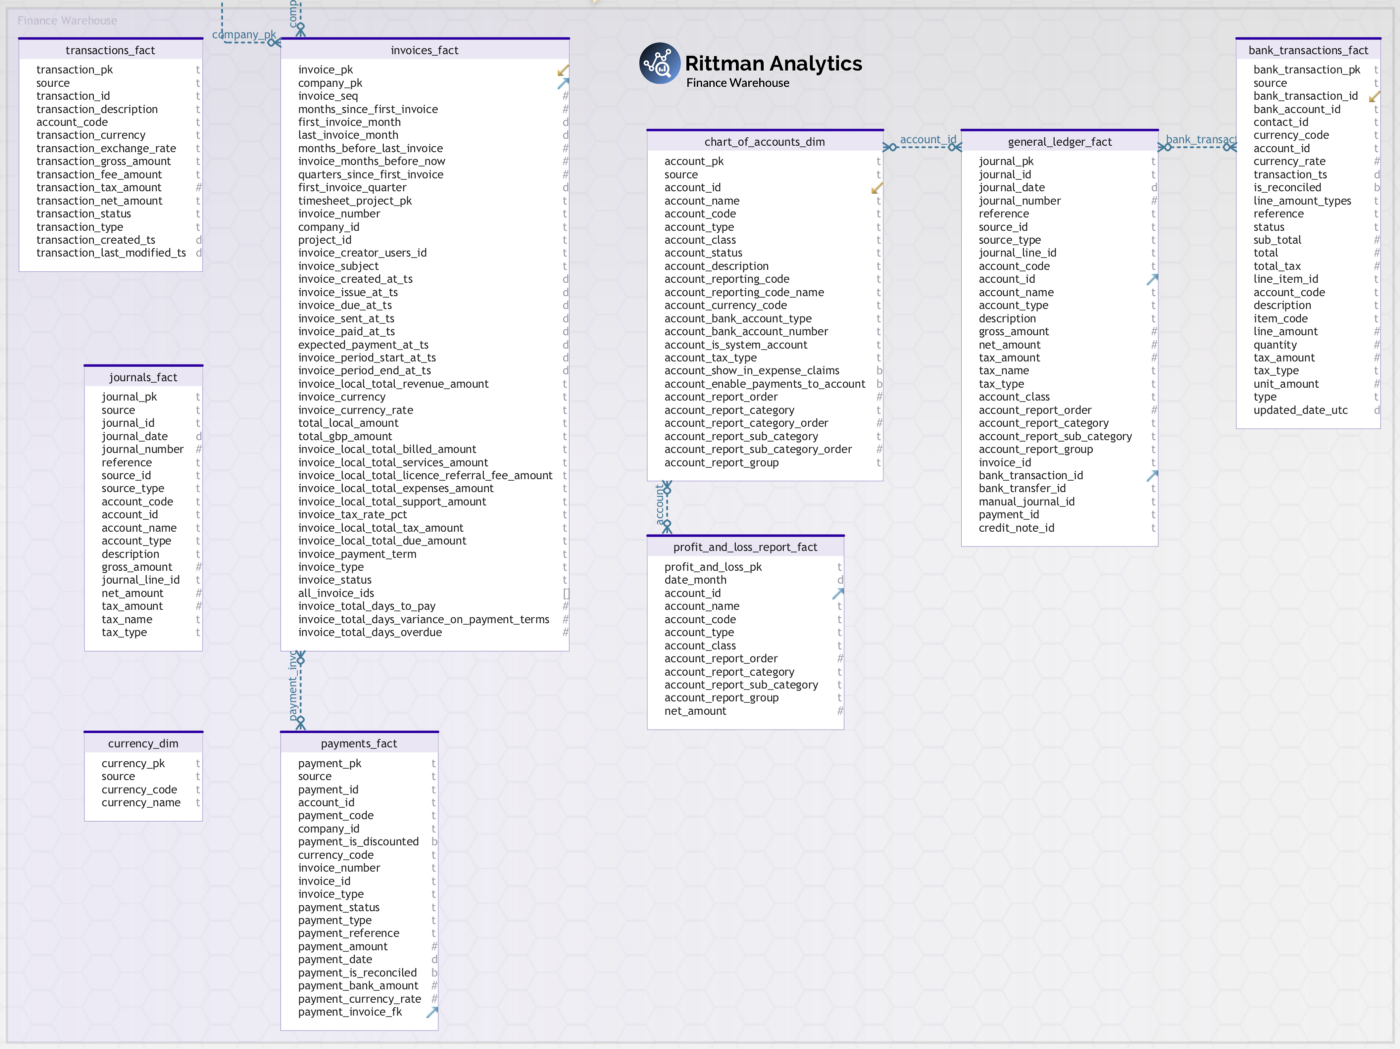
Task: Click the payments_fact table header
Action: pos(359,743)
